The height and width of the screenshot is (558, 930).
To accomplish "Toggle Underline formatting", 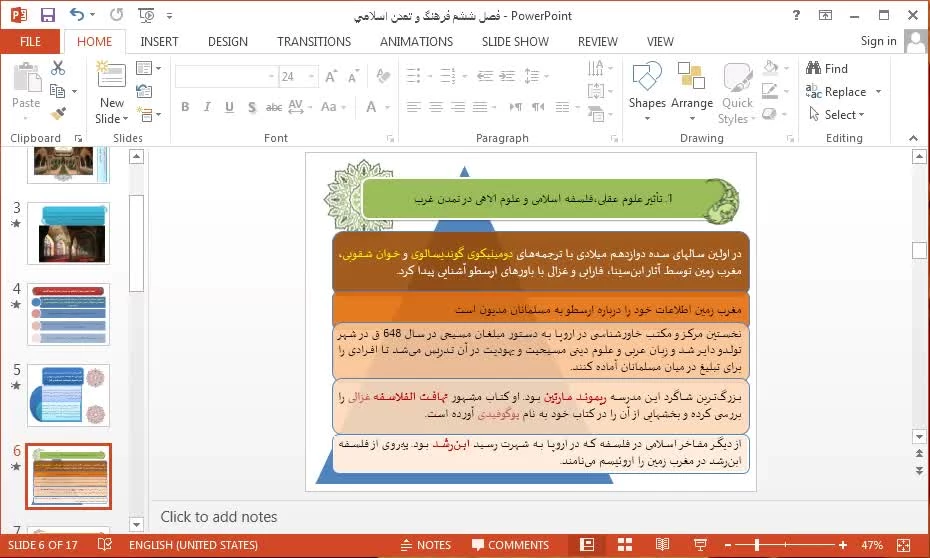I will pos(229,107).
